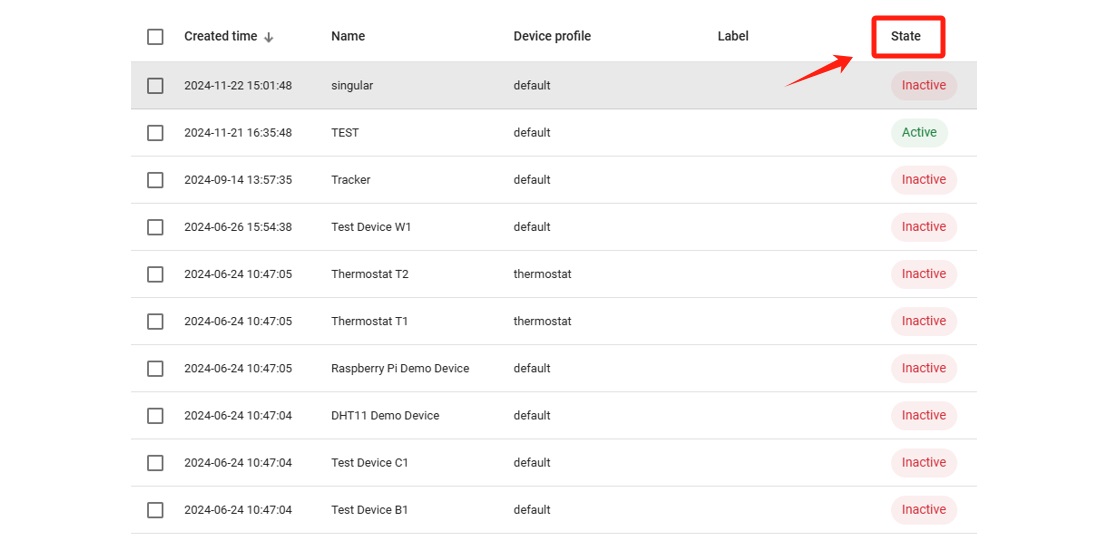Click the State column header

[906, 36]
